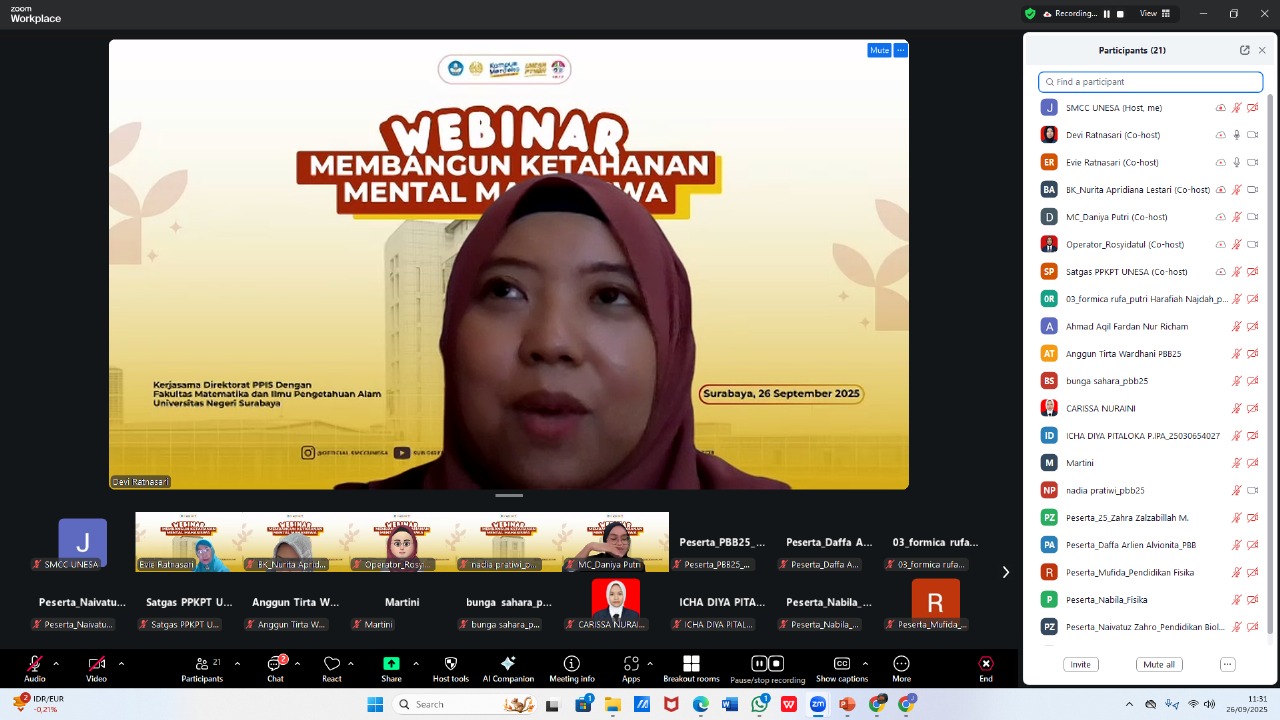Open the Chat panel
Screen dimensions: 1280x720
tap(275, 666)
